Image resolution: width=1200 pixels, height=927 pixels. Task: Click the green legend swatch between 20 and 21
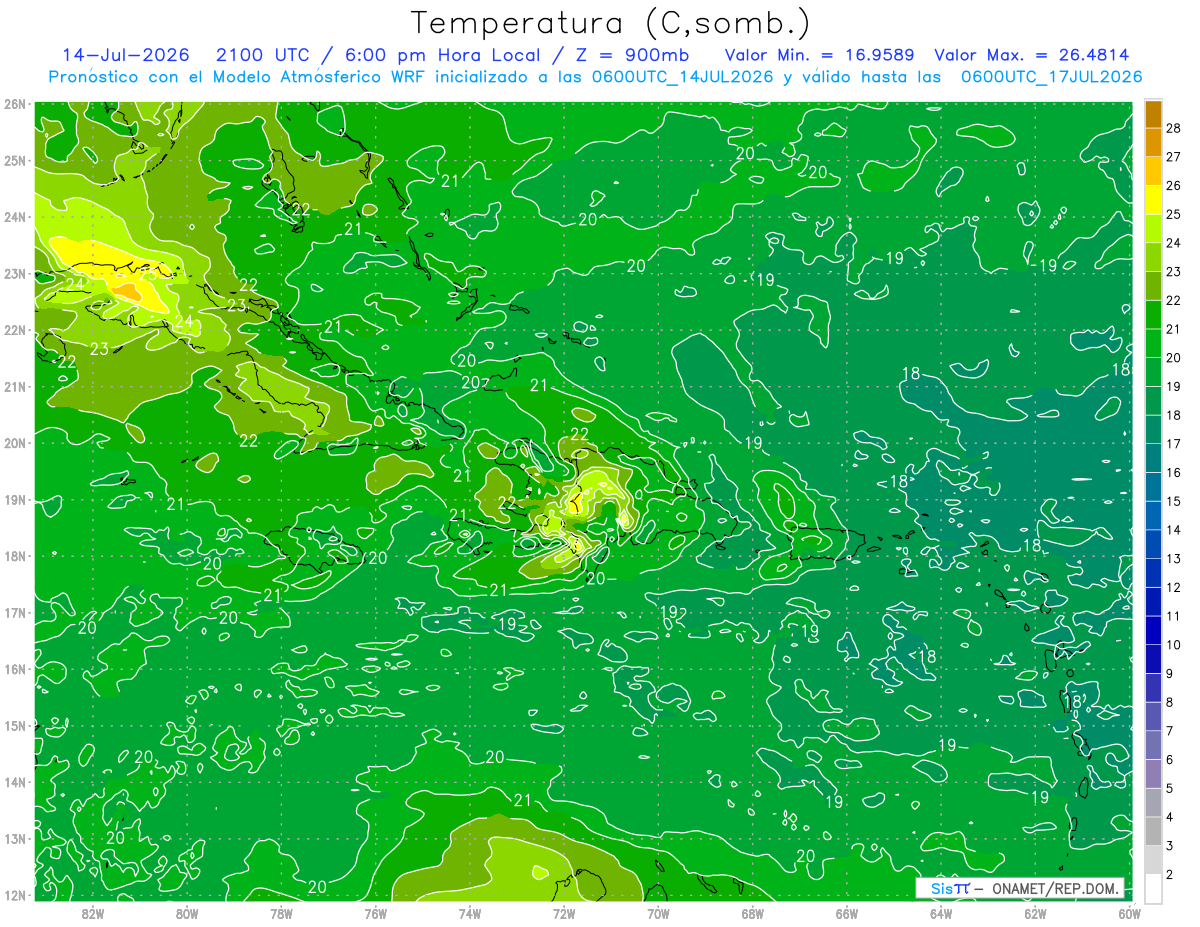(1153, 343)
